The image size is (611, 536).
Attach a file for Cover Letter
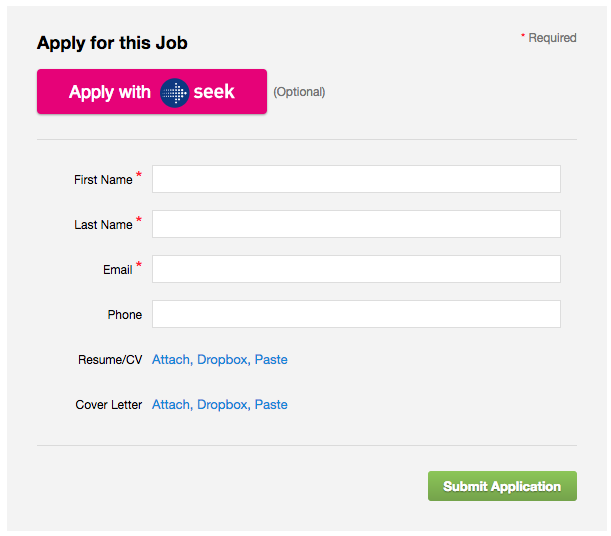click(x=170, y=404)
